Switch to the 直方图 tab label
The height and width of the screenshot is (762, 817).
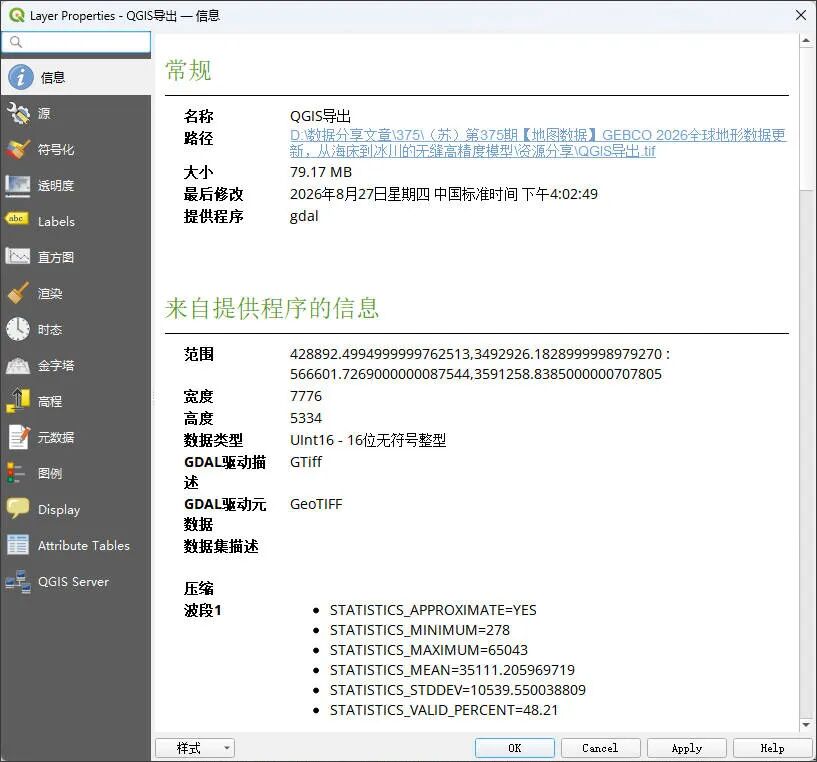coord(56,257)
